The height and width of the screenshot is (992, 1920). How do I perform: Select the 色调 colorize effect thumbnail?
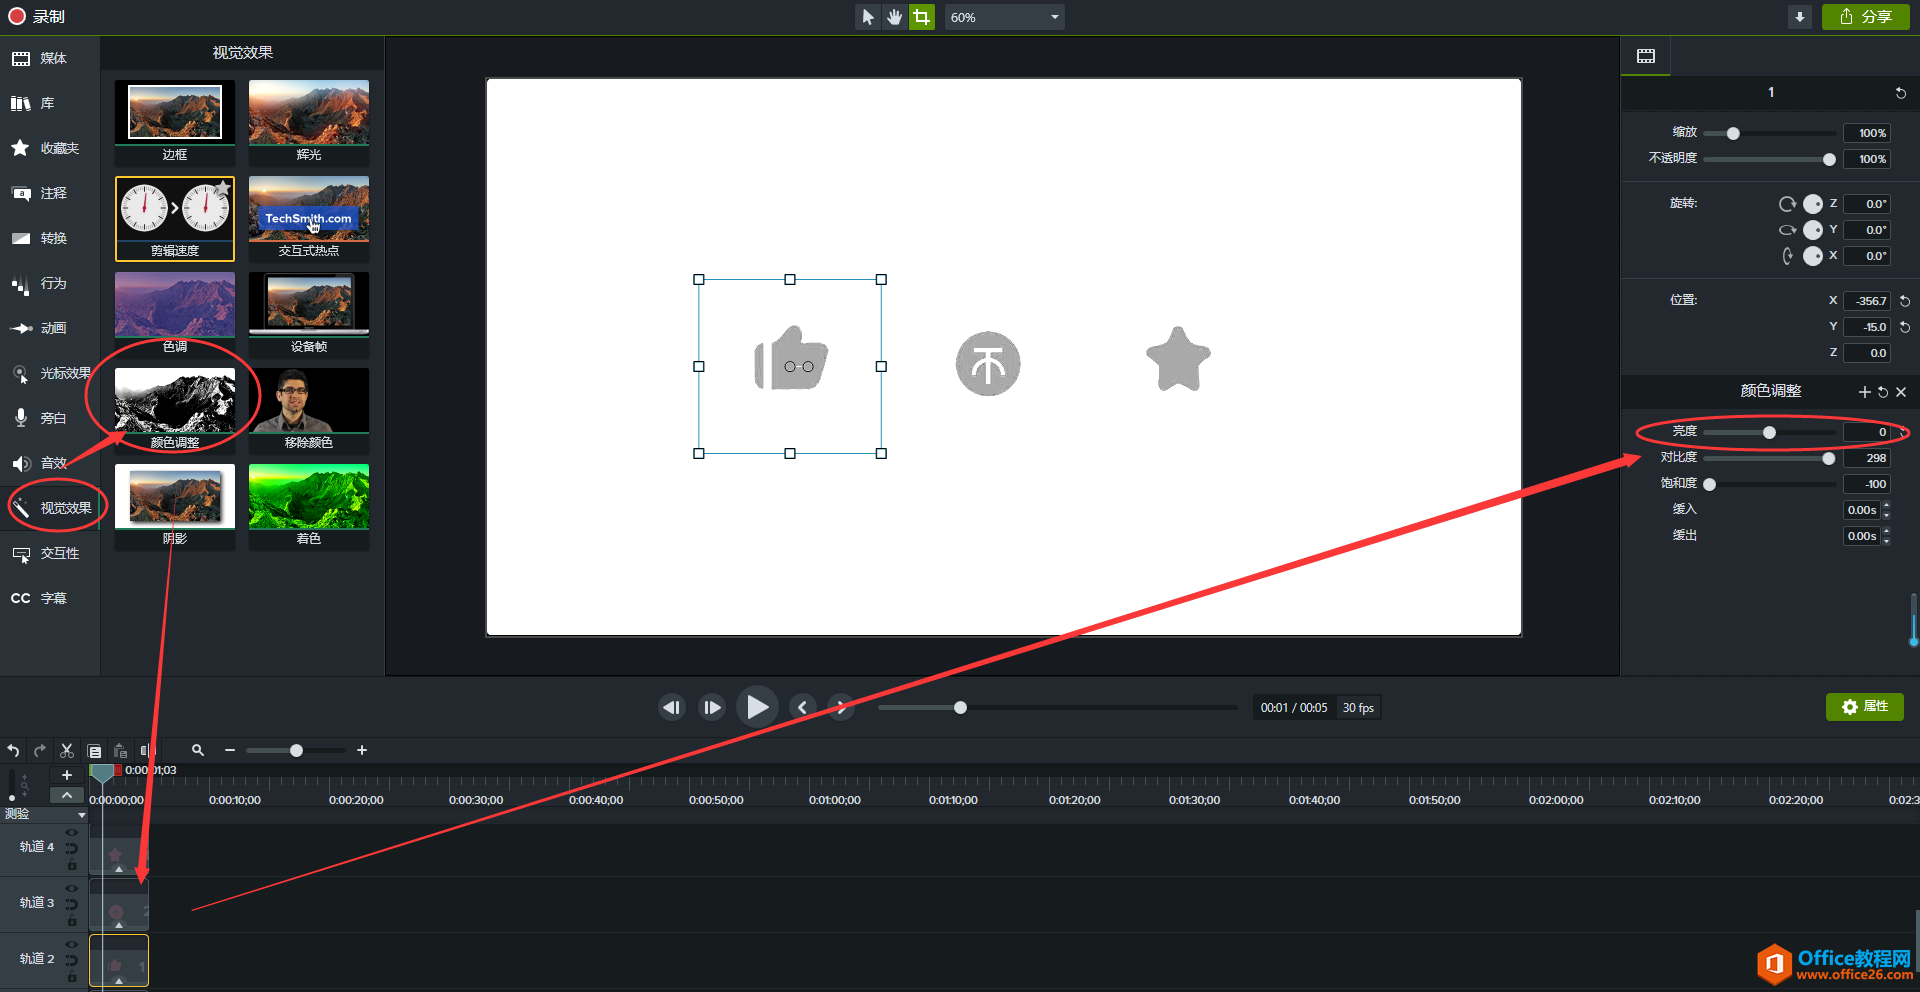point(175,314)
